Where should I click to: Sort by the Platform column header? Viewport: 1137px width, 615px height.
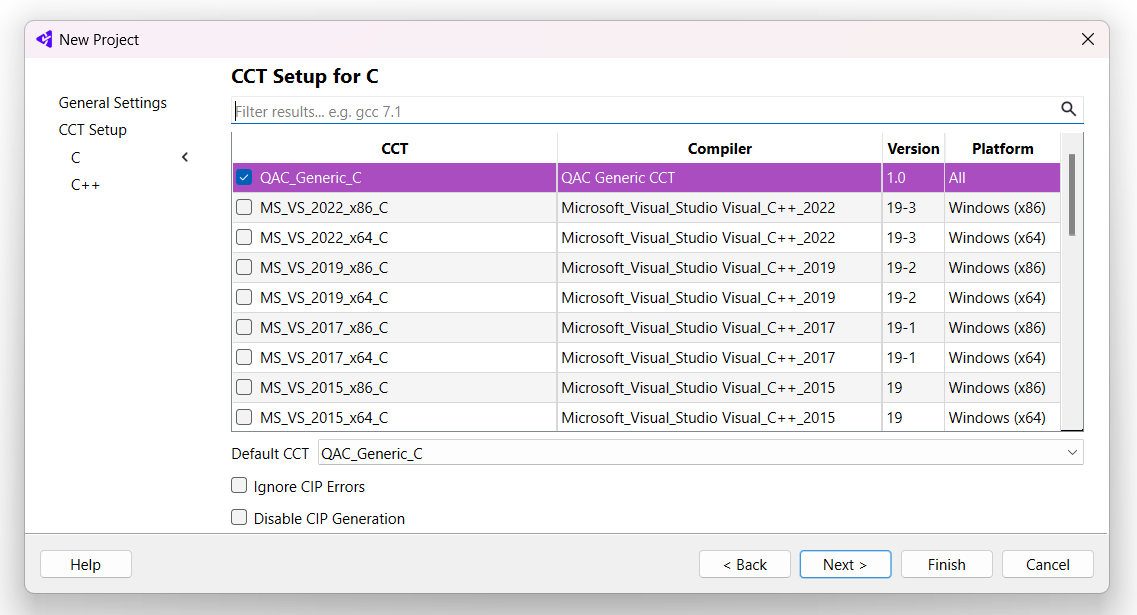[1002, 149]
